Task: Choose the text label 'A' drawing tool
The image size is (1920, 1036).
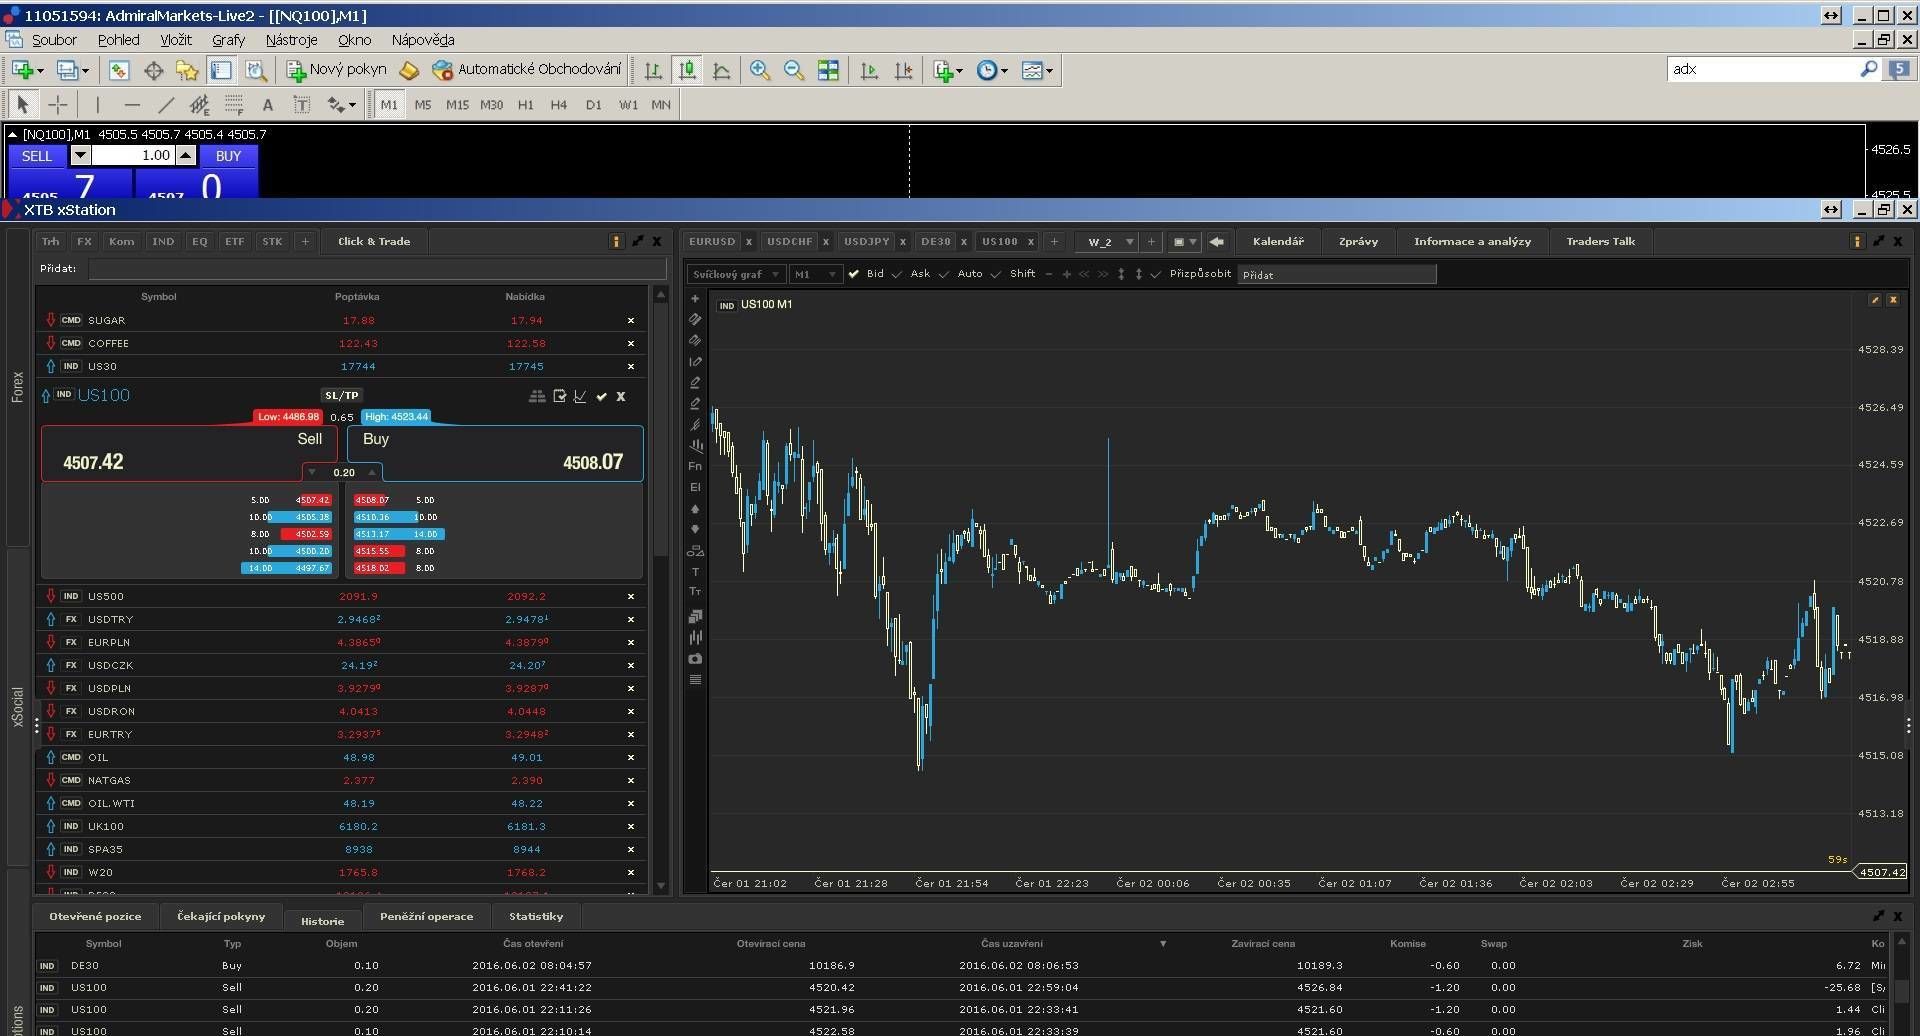Action: tap(267, 105)
